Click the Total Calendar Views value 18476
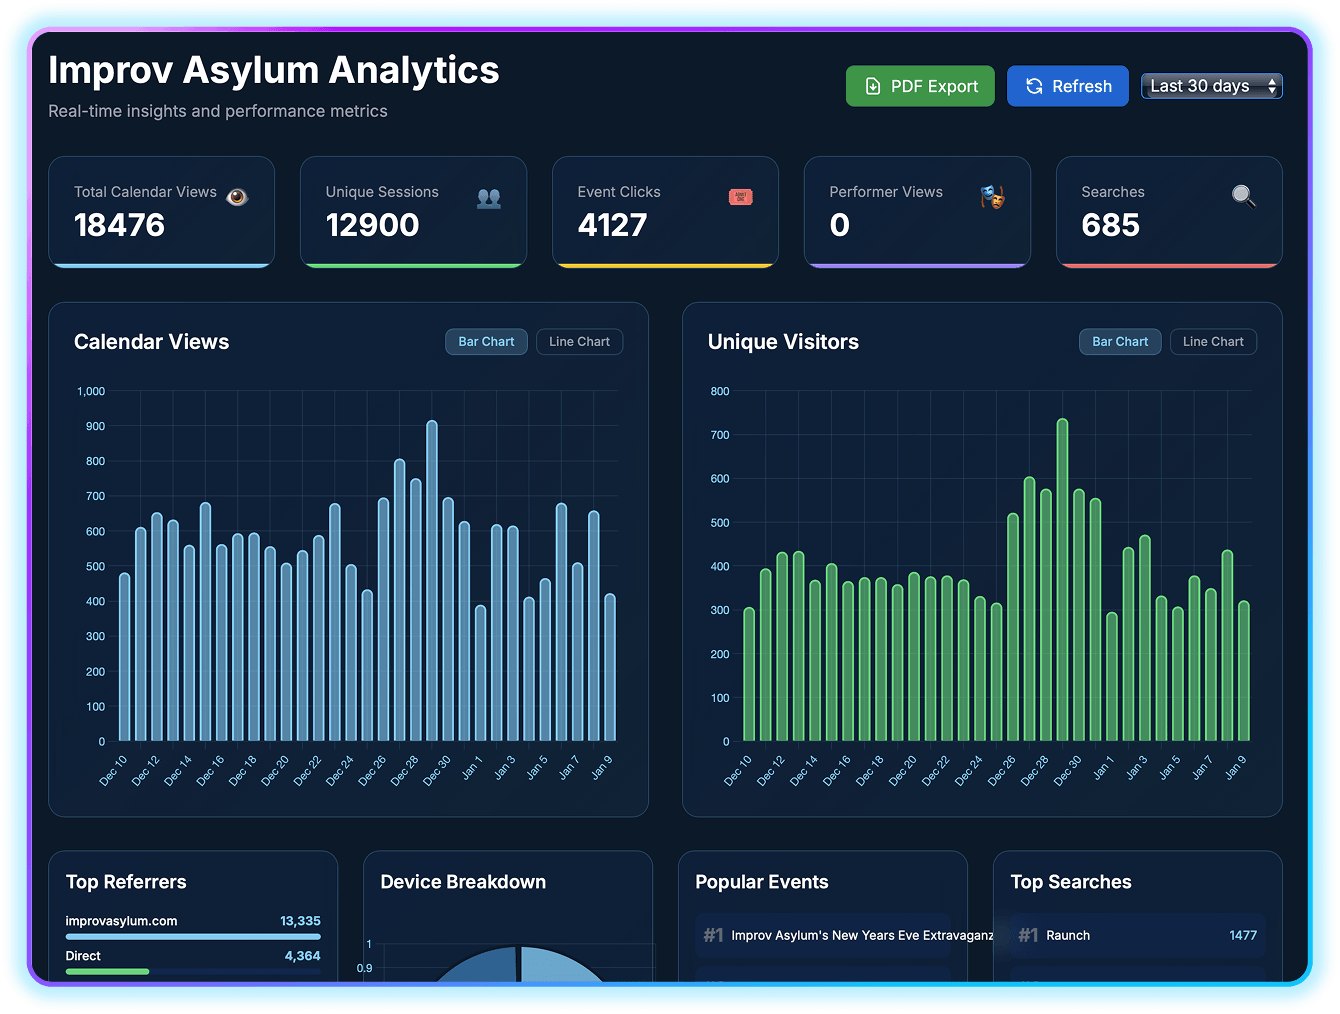The width and height of the screenshot is (1340, 1014). (119, 225)
